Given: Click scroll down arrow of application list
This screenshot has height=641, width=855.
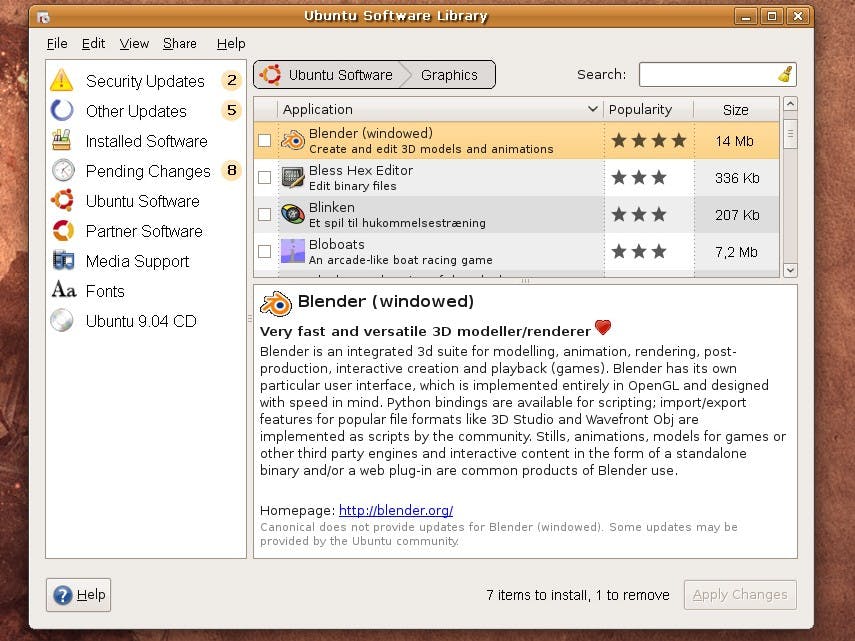Looking at the screenshot, I should coord(790,270).
